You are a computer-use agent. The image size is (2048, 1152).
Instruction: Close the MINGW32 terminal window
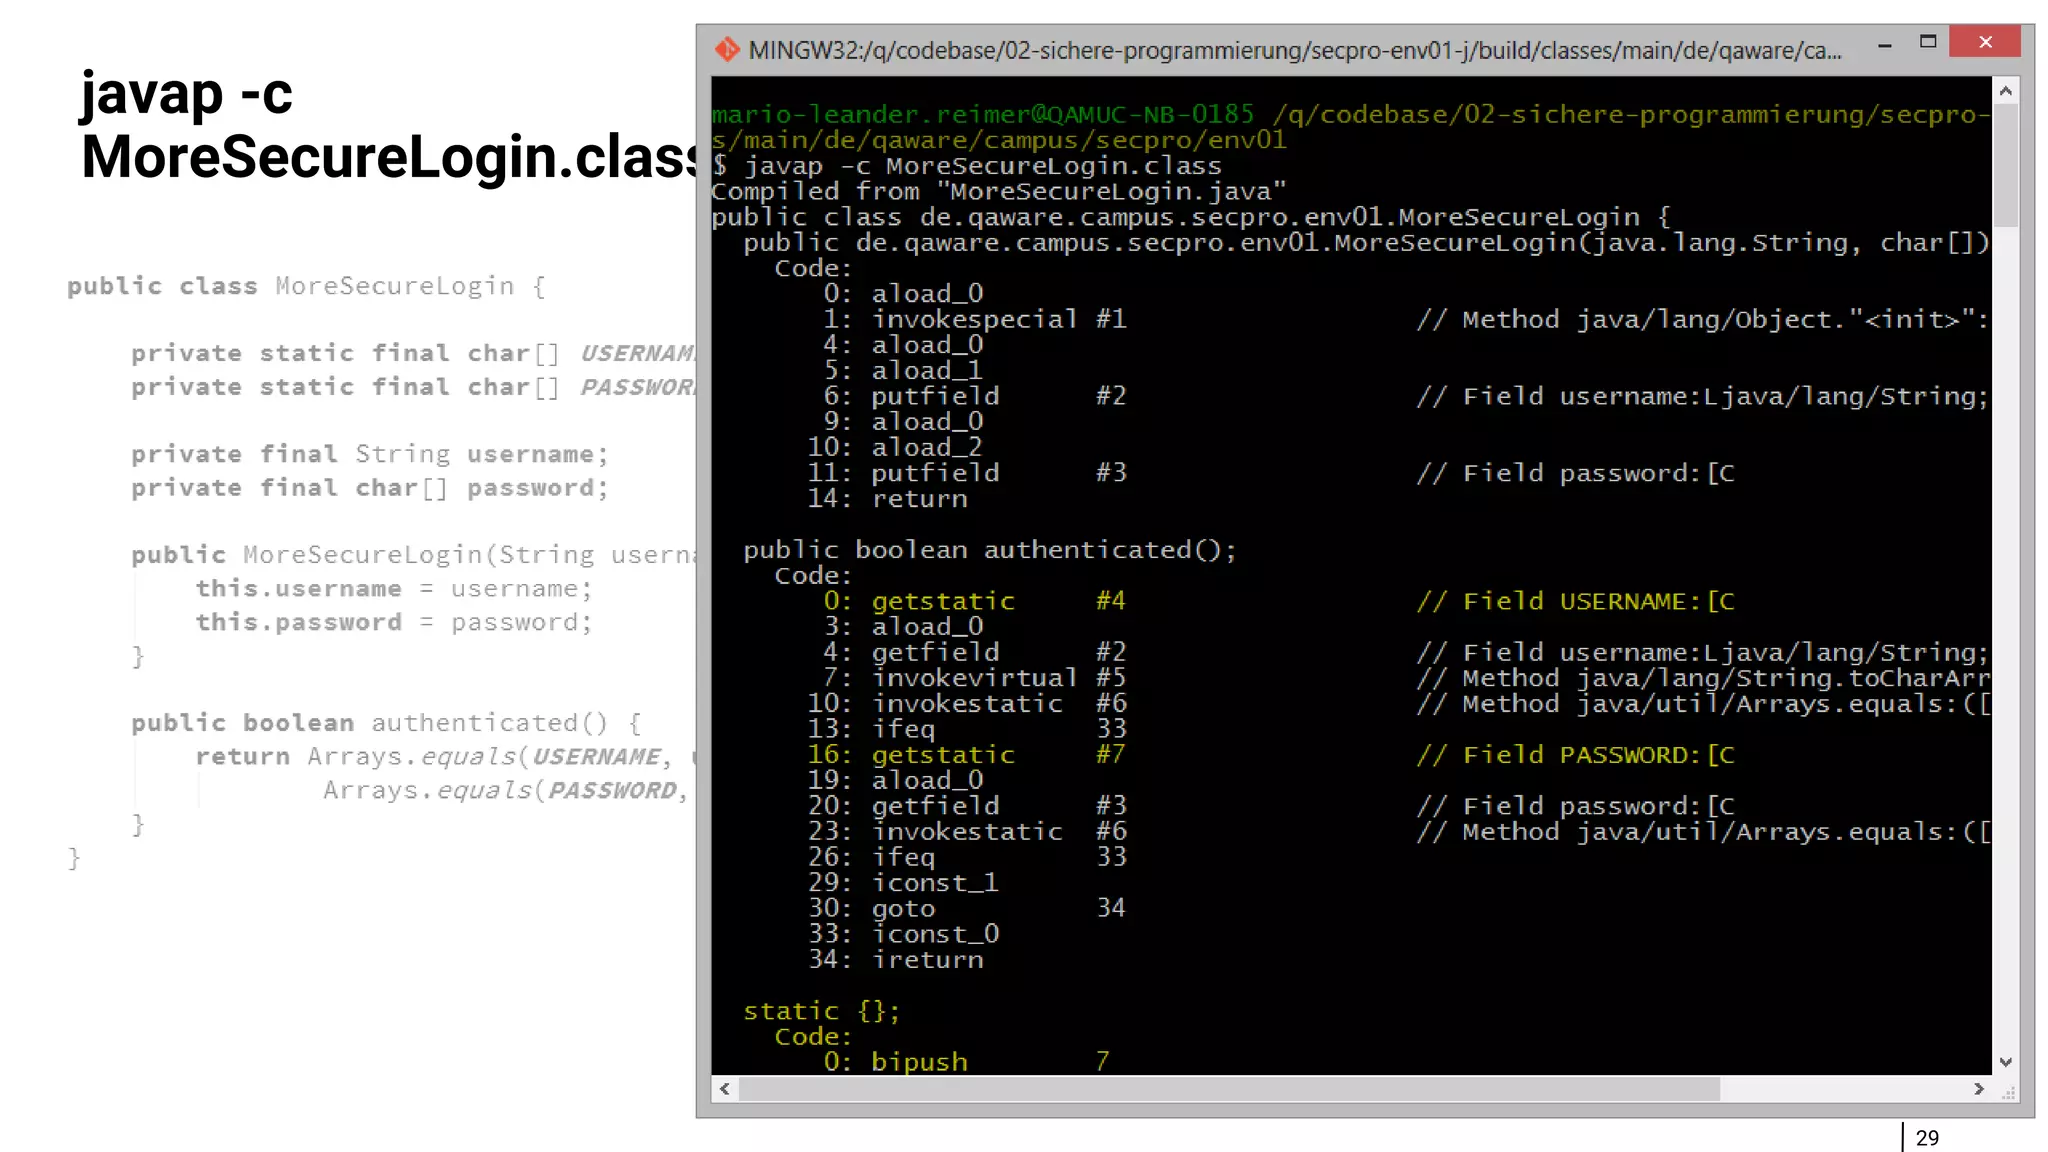[1985, 42]
